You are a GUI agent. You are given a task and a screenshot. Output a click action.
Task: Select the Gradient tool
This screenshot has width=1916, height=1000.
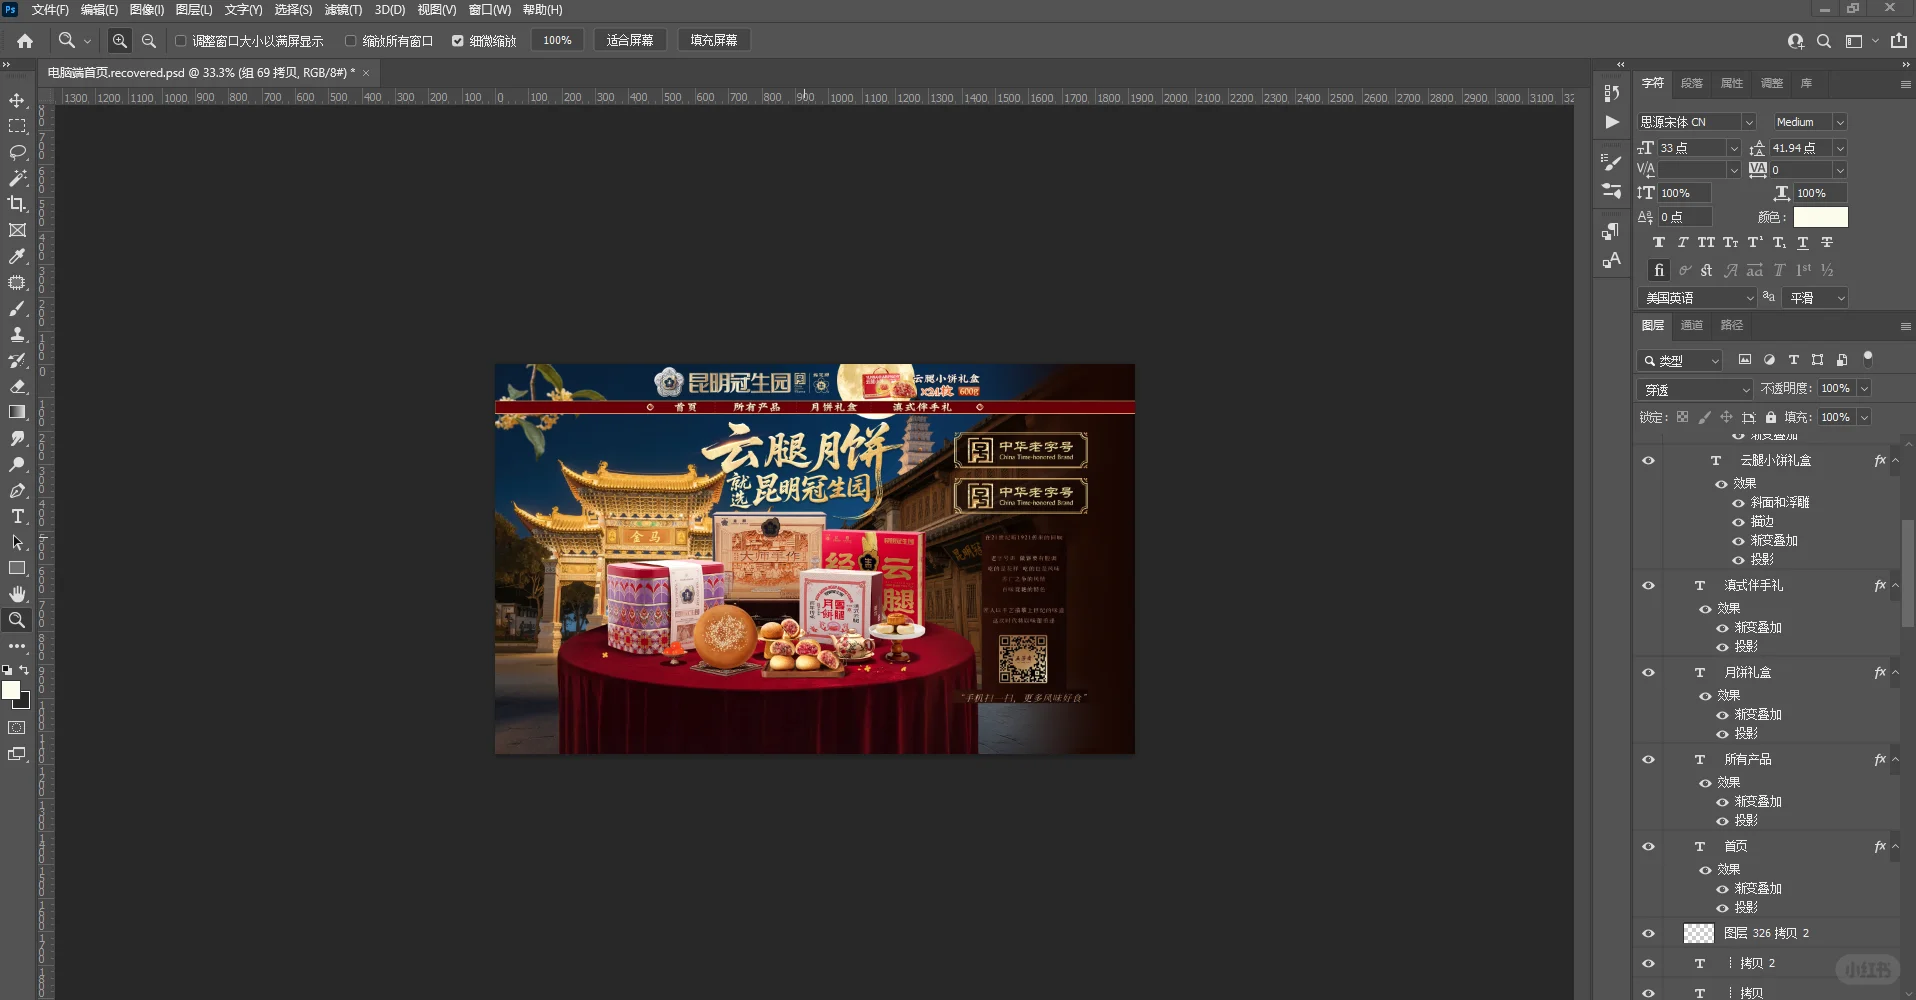(17, 412)
